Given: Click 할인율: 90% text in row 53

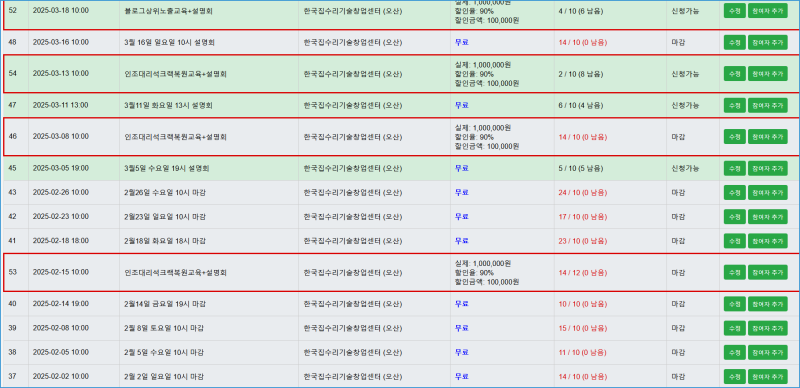Looking at the screenshot, I should [474, 273].
